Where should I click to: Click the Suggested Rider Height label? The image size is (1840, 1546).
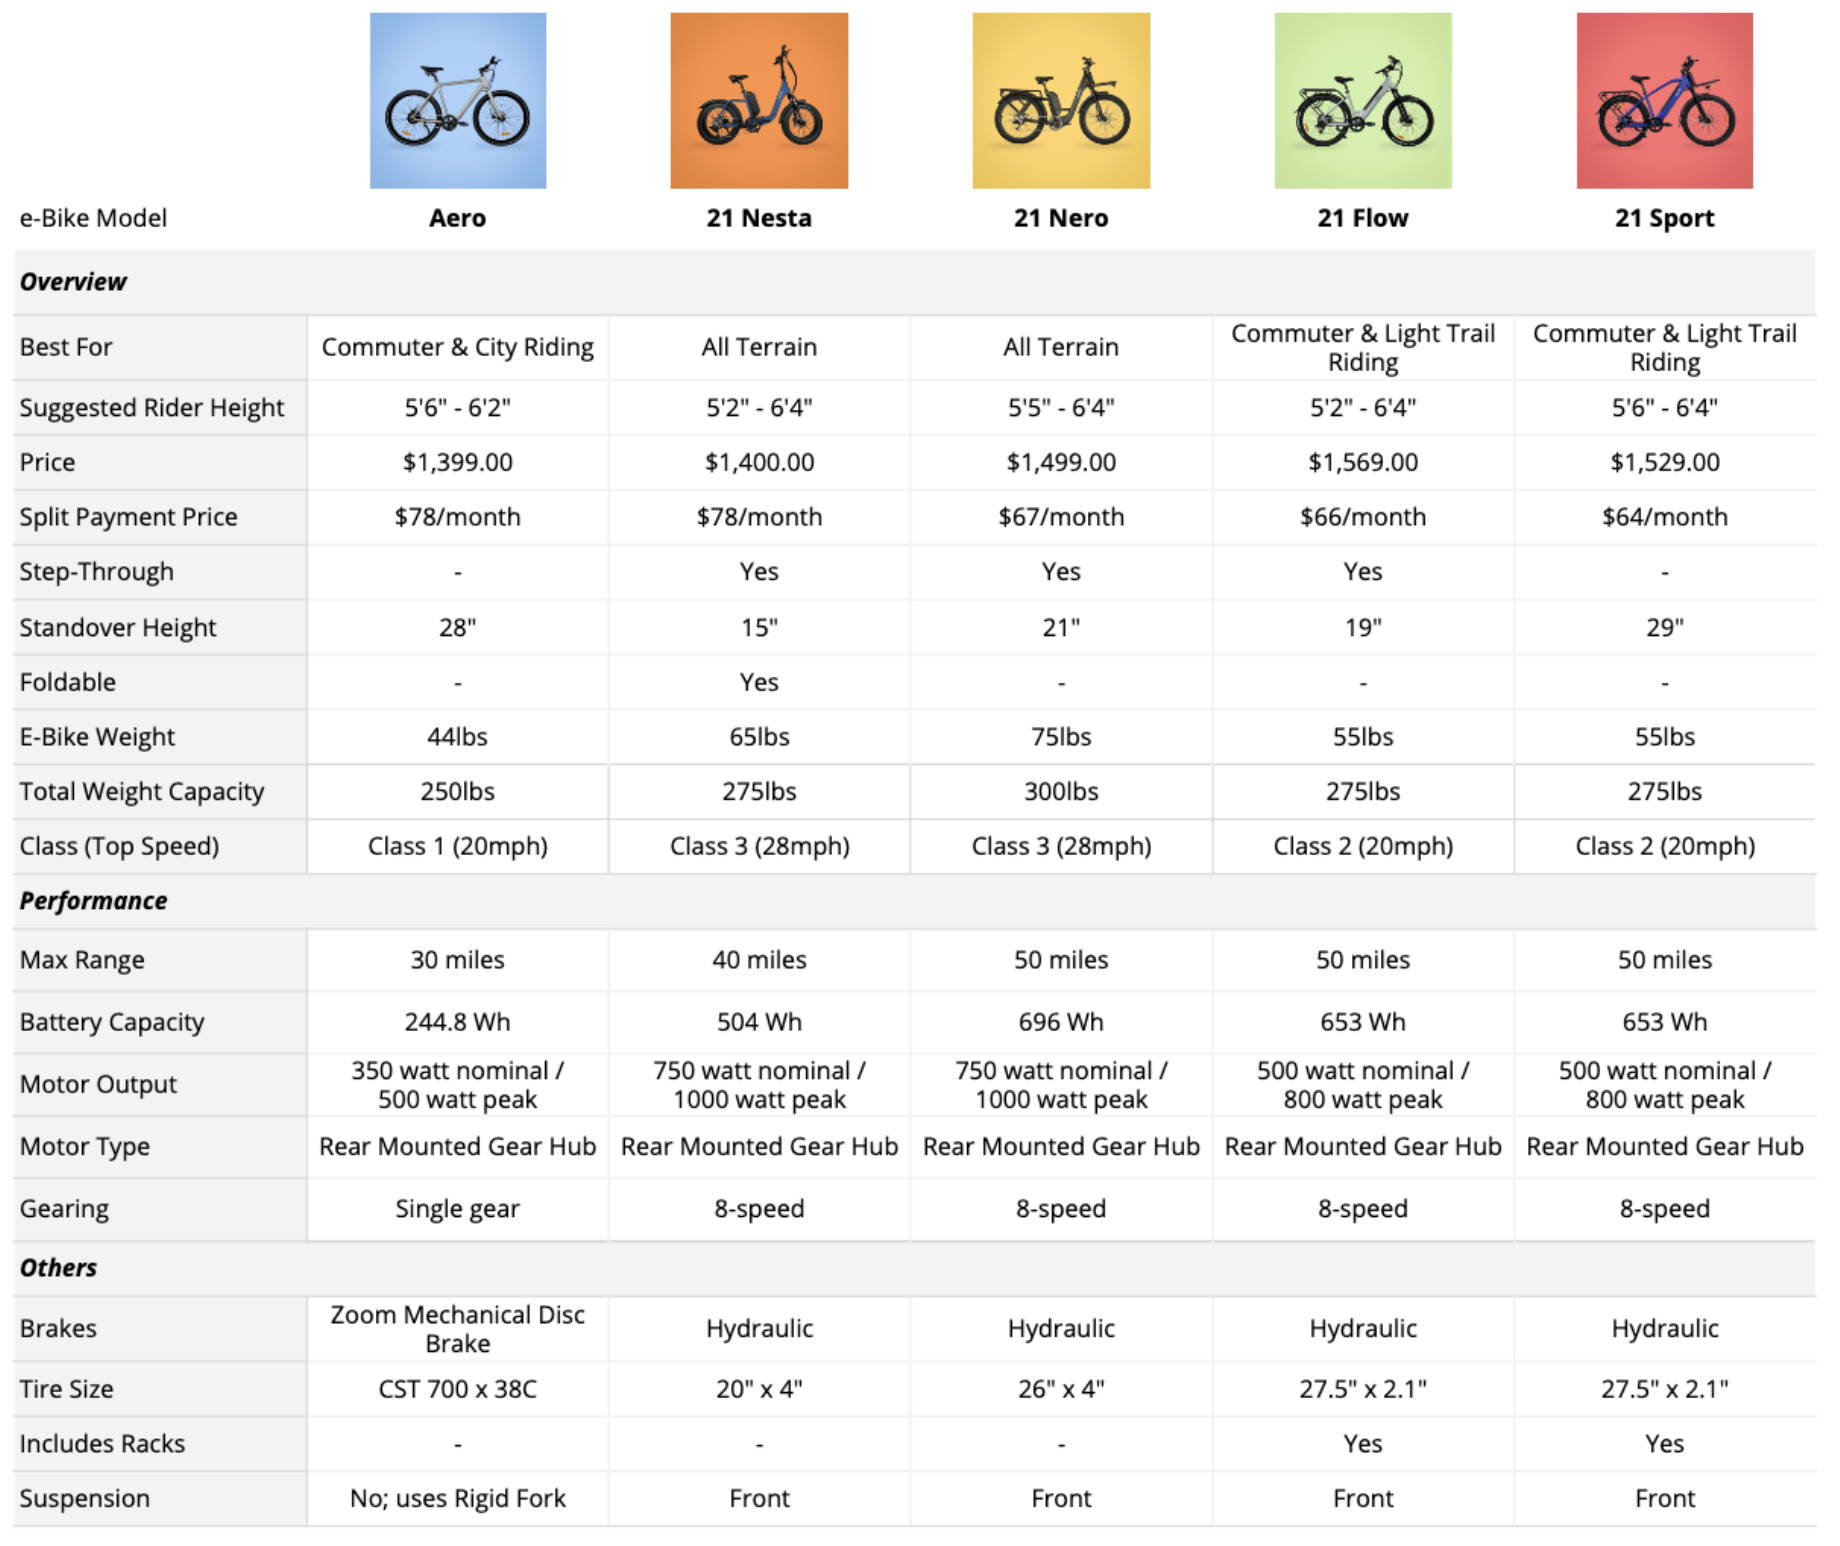[152, 408]
